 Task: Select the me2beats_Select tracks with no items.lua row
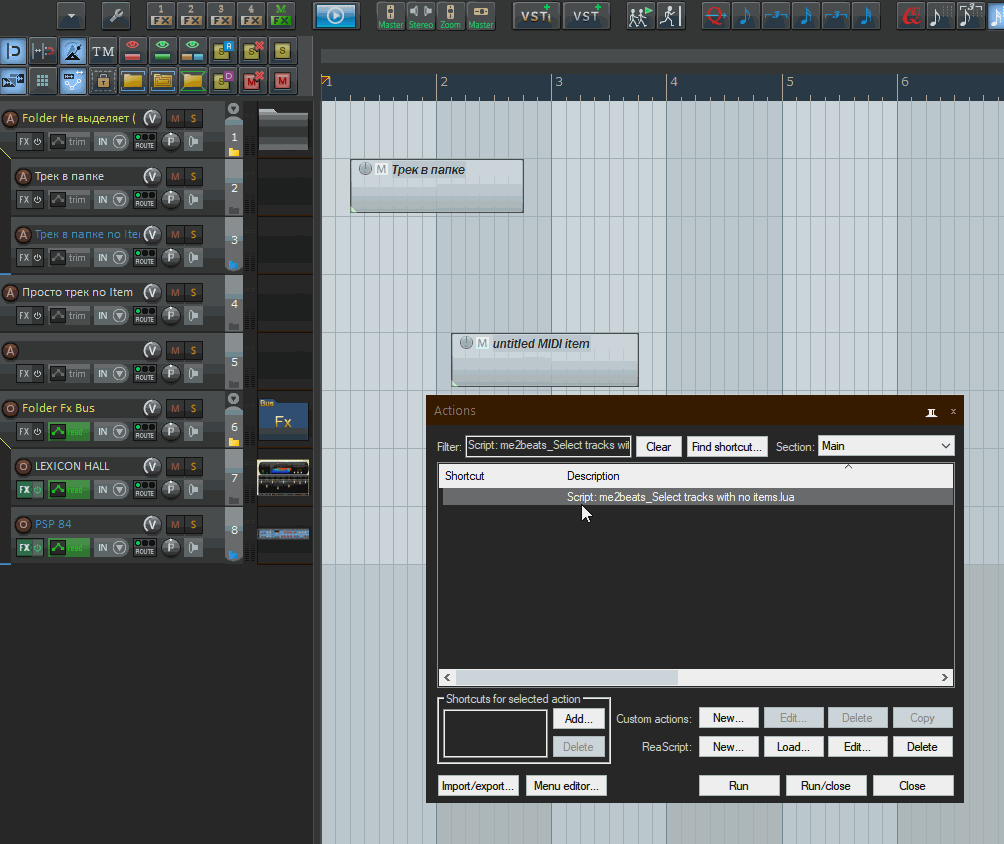697,497
